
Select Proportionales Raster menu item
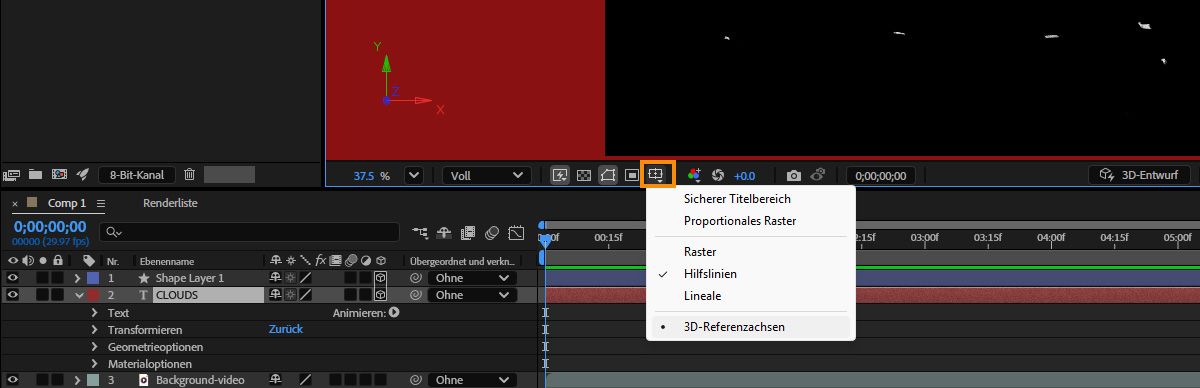pyautogui.click(x=751, y=221)
